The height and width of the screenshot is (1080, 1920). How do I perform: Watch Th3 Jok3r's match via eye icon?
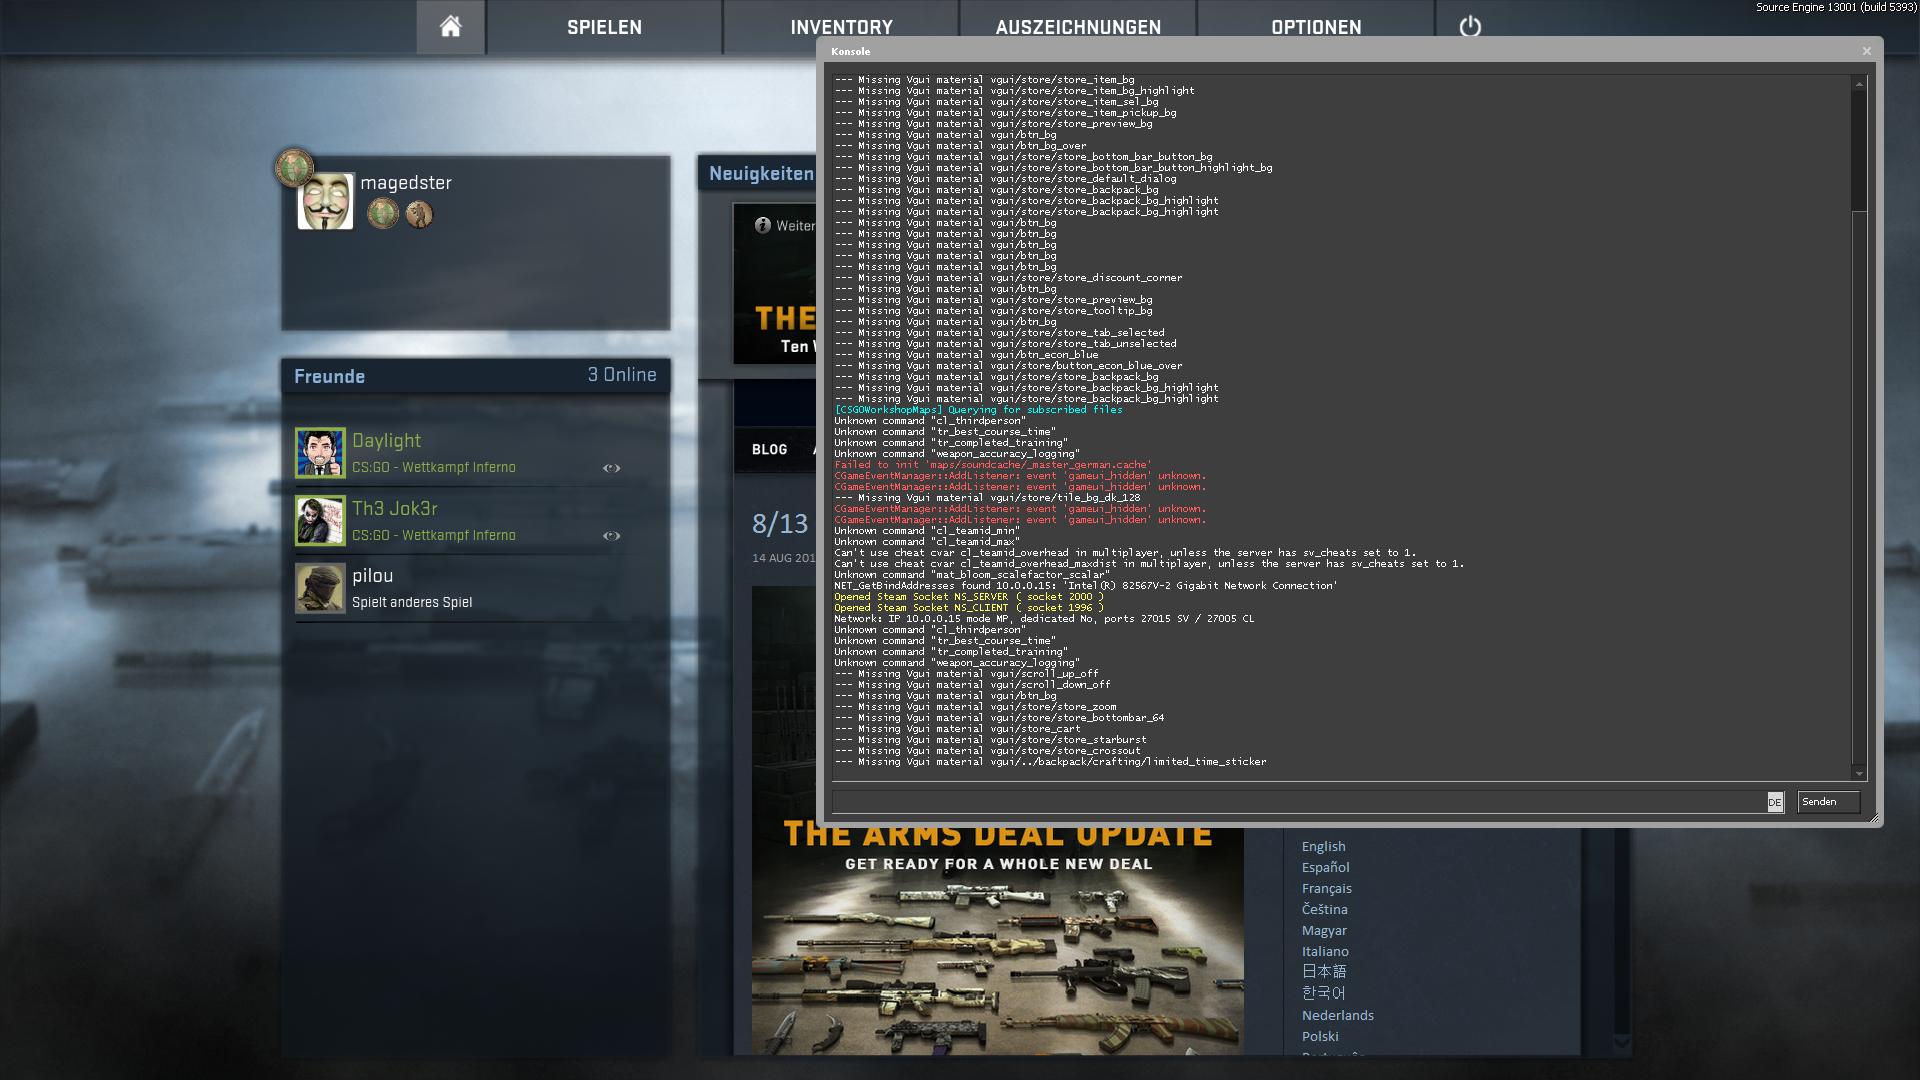[x=612, y=536]
